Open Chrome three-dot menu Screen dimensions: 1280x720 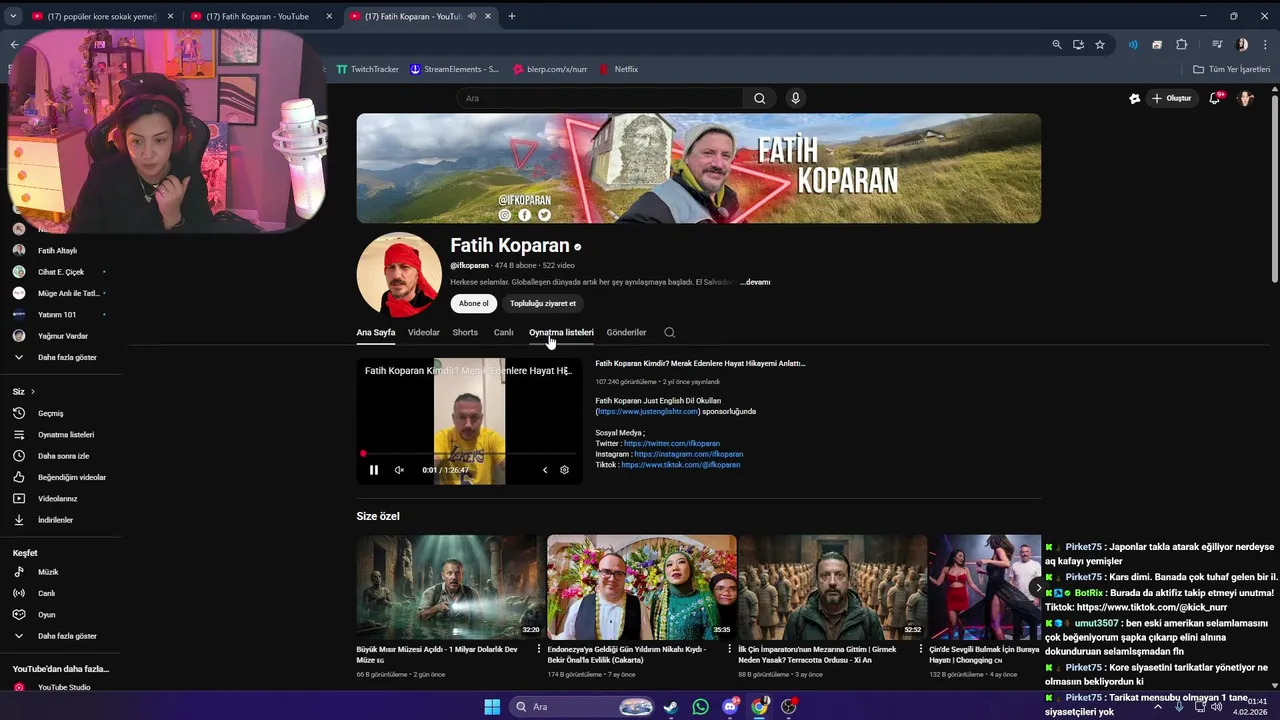pos(1265,44)
